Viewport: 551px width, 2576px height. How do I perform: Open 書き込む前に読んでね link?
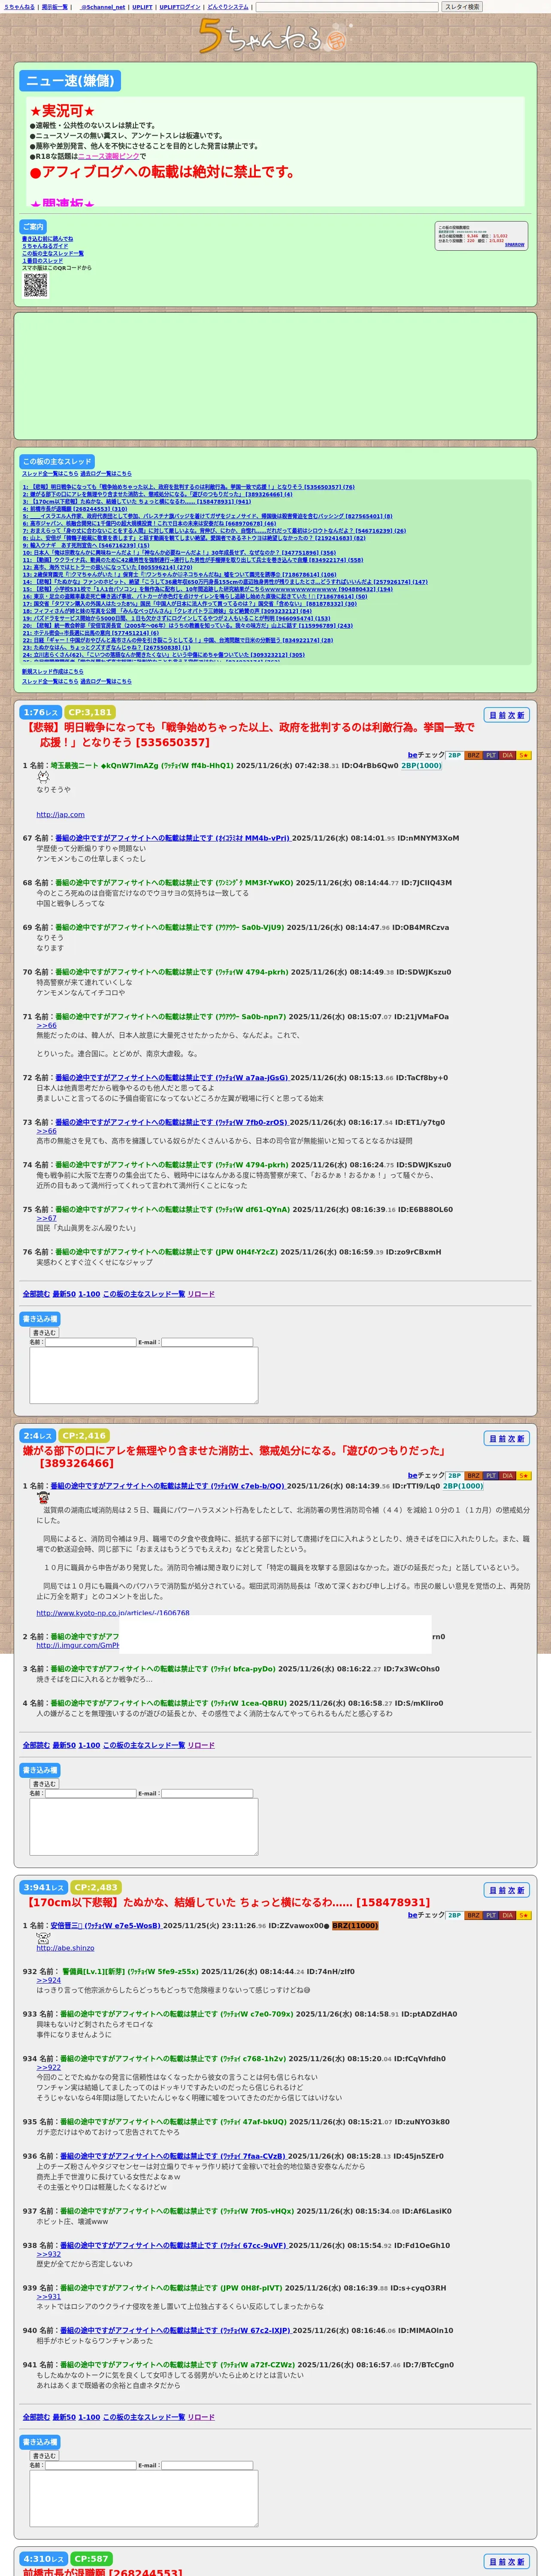click(x=47, y=239)
